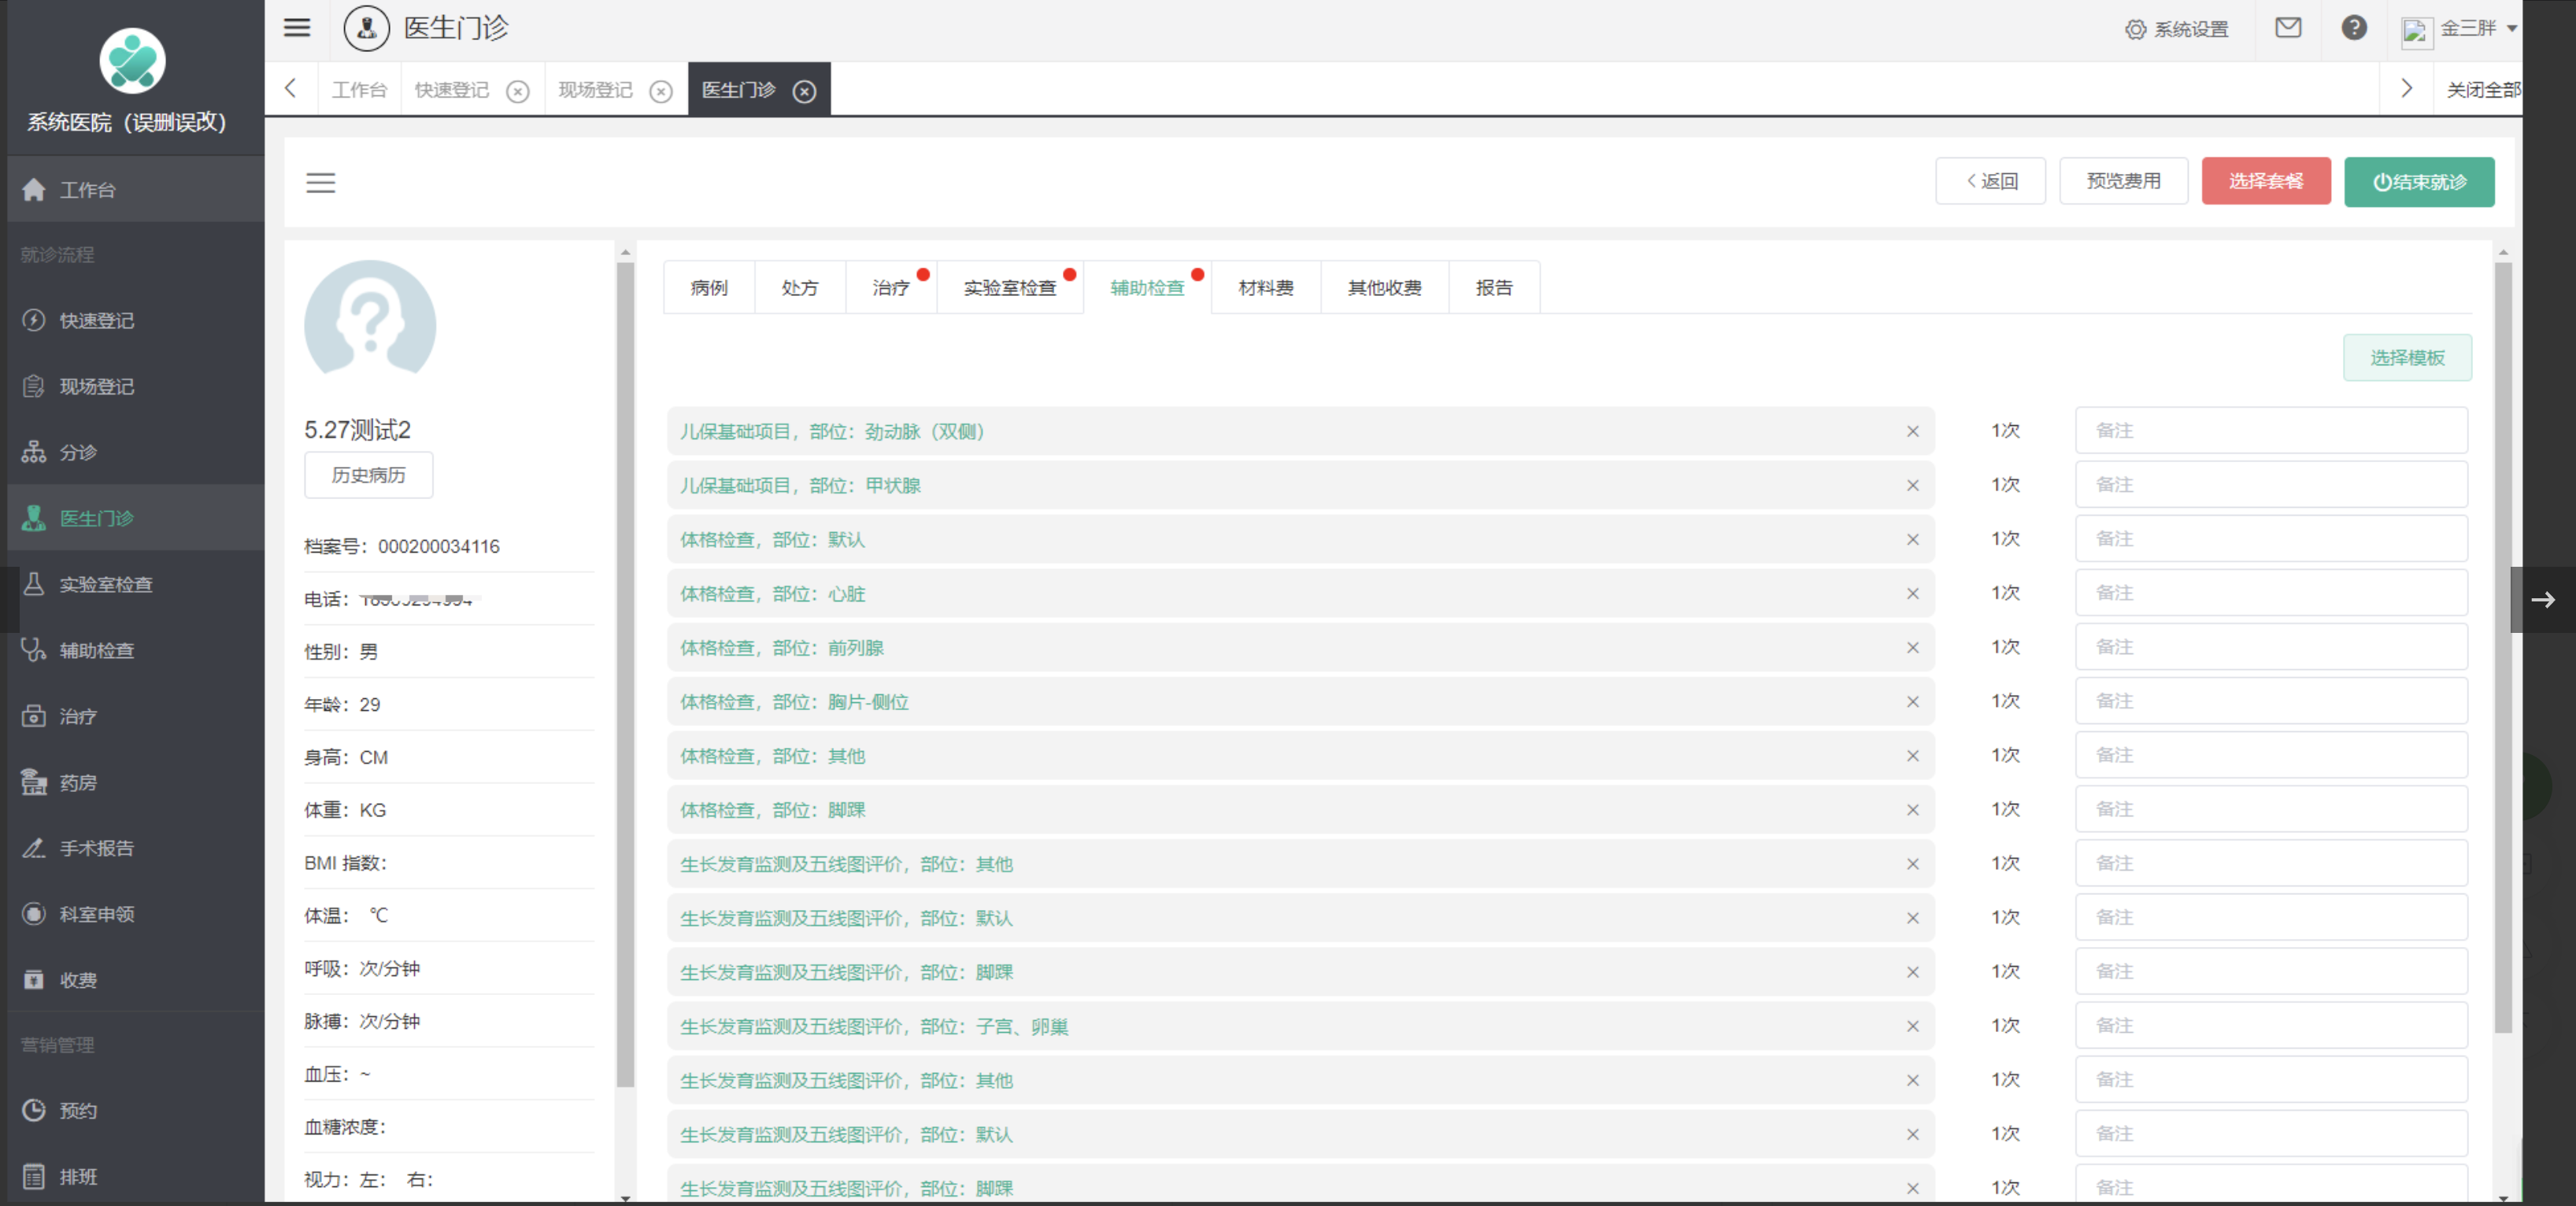Click 备注 field for 体格检查 脚踝 row

[x=2270, y=809]
